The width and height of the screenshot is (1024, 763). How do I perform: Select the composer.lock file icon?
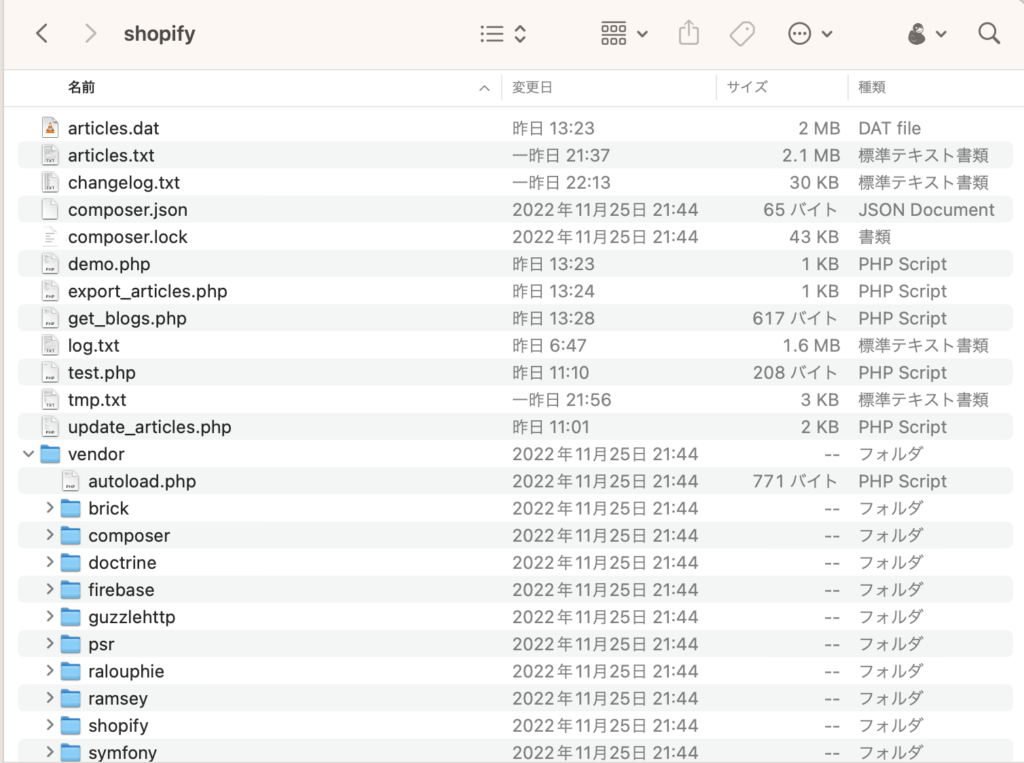point(50,236)
